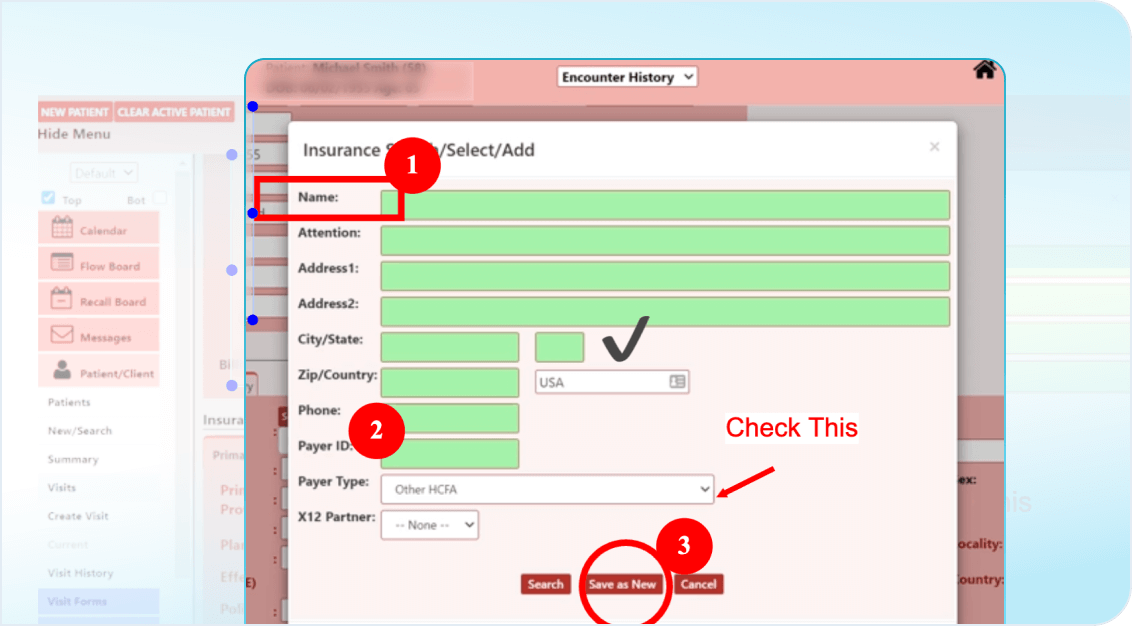Focus the Address1 input field
Viewport: 1132px width, 626px height.
[665, 276]
